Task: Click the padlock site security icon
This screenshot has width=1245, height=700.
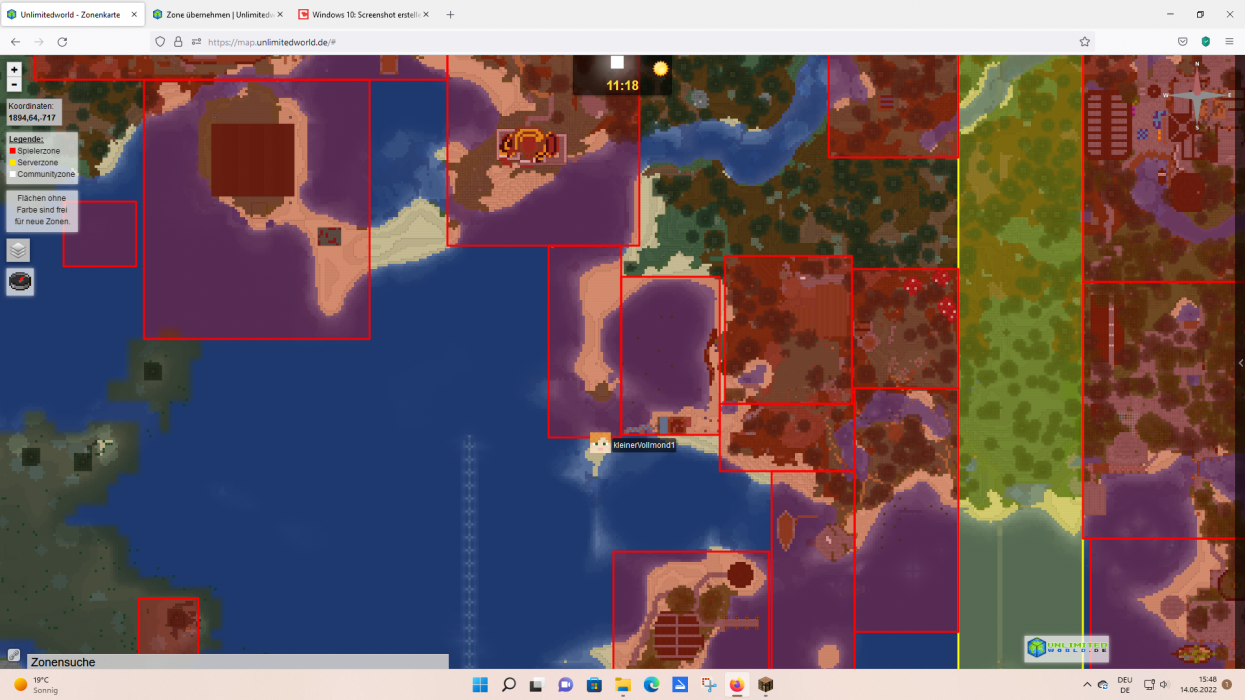Action: (178, 42)
